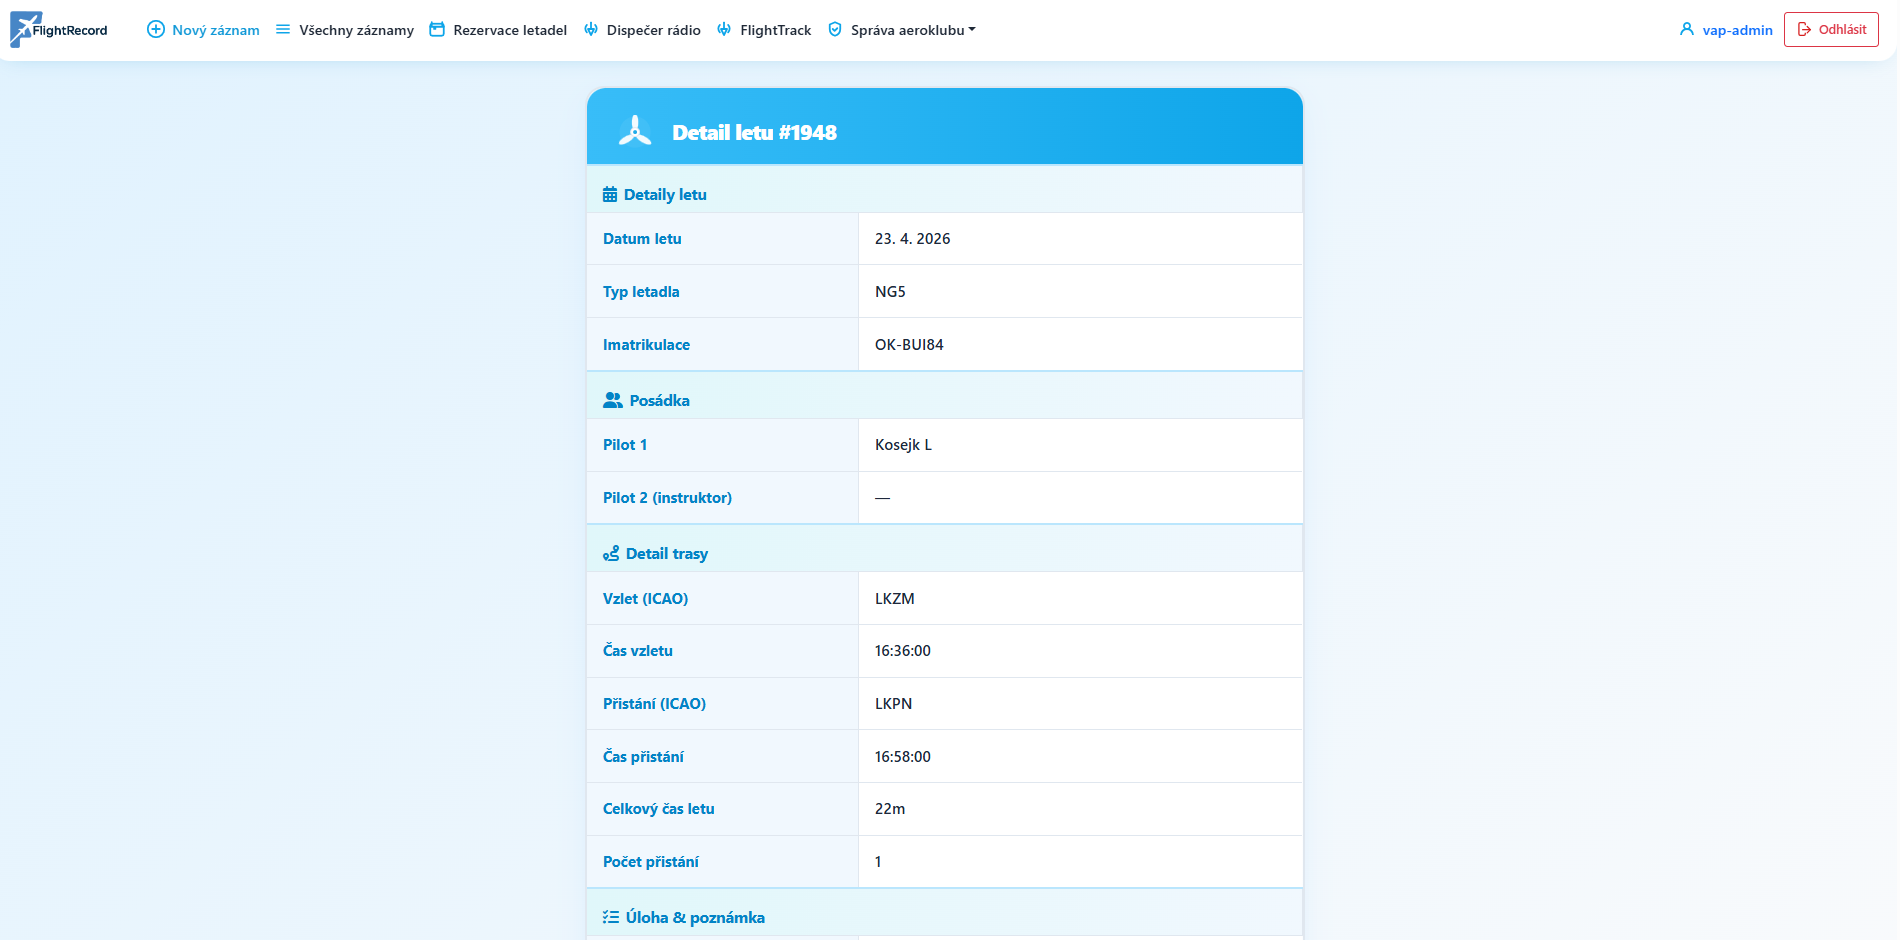Click the Imatrikulace label
Screen dimensions: 1900x940
tap(646, 345)
